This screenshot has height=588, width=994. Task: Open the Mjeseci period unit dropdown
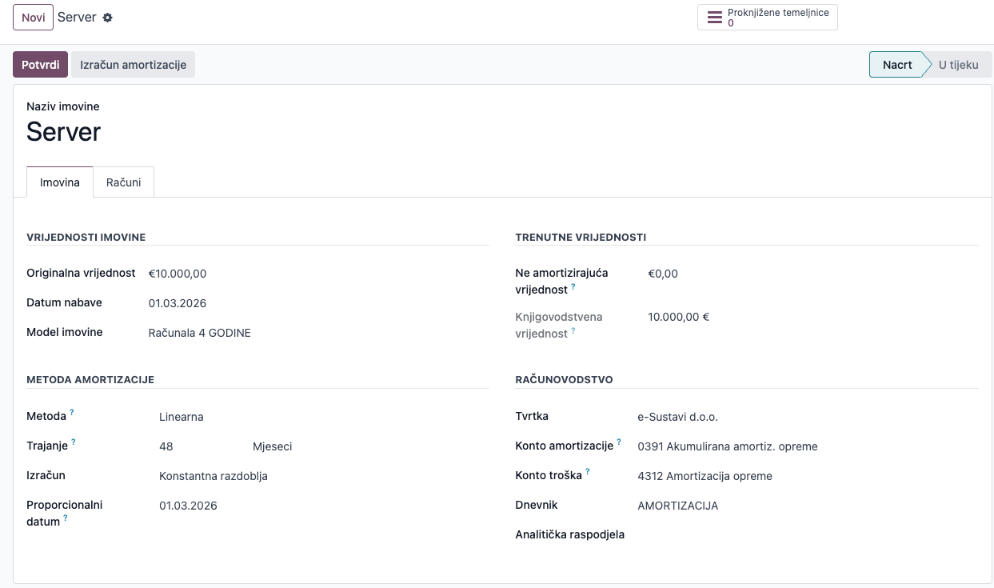(x=370, y=447)
